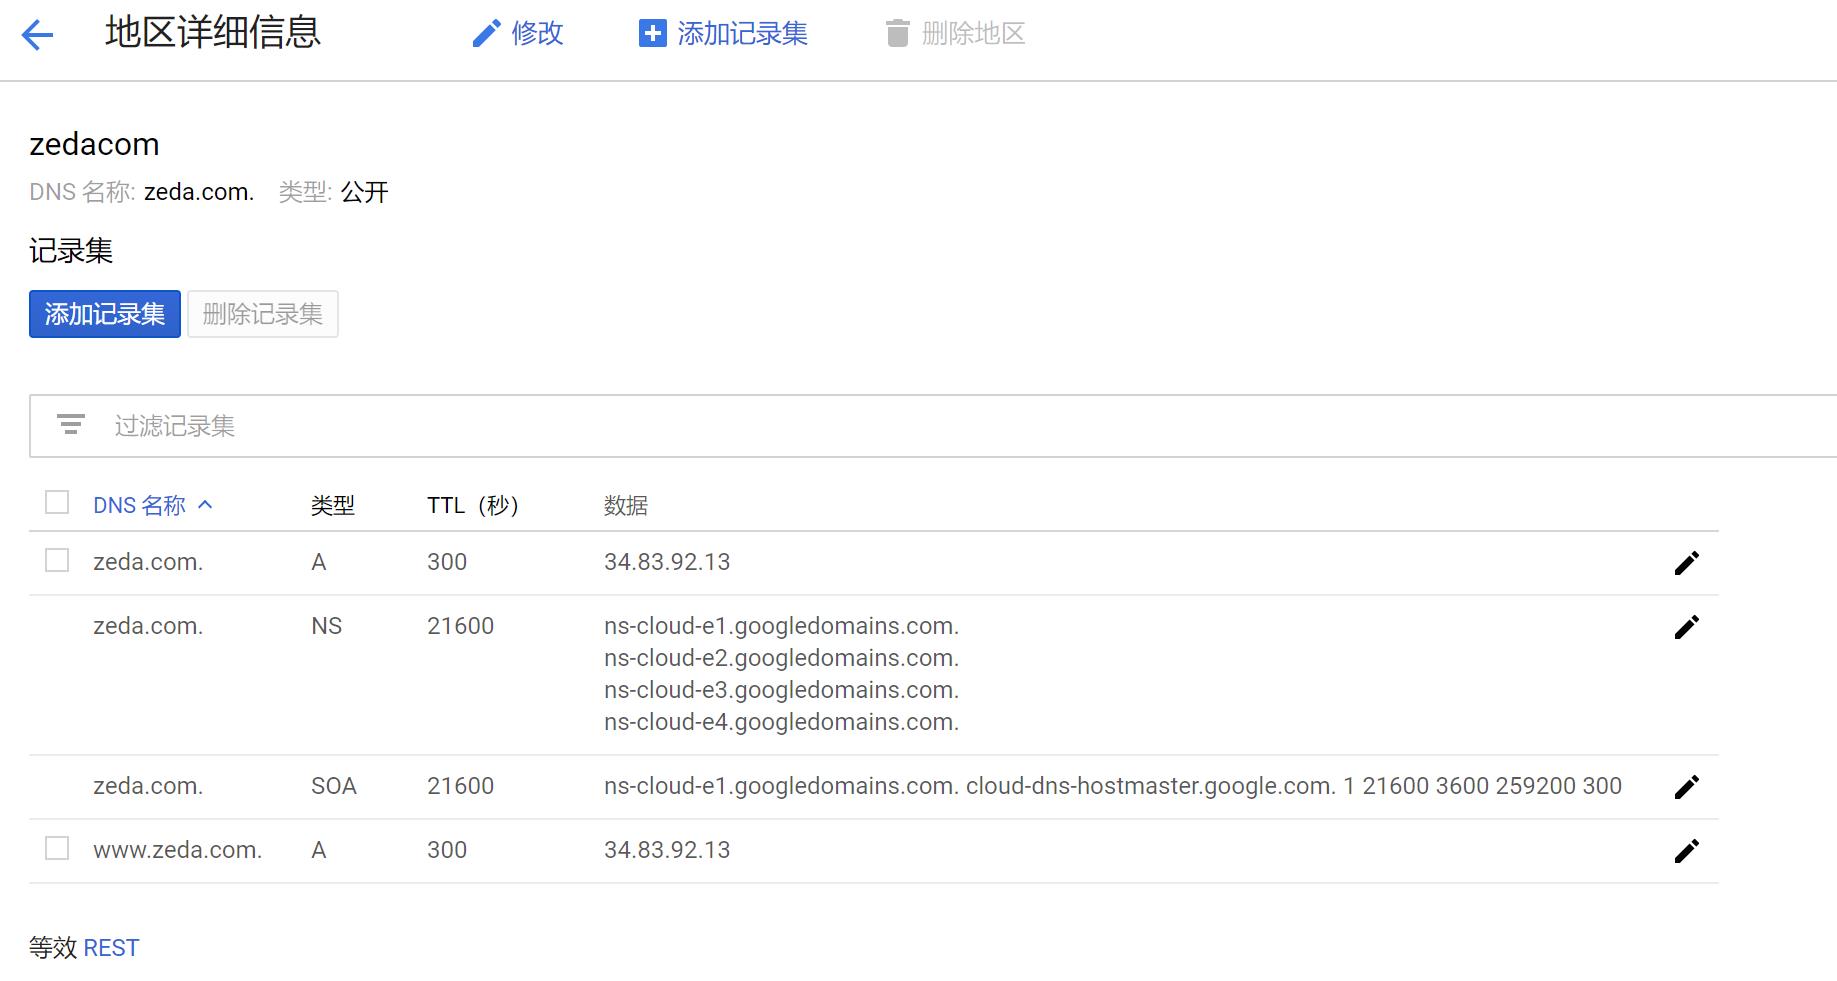Edit the SOA record with pencil icon
This screenshot has width=1837, height=981.
tap(1686, 787)
